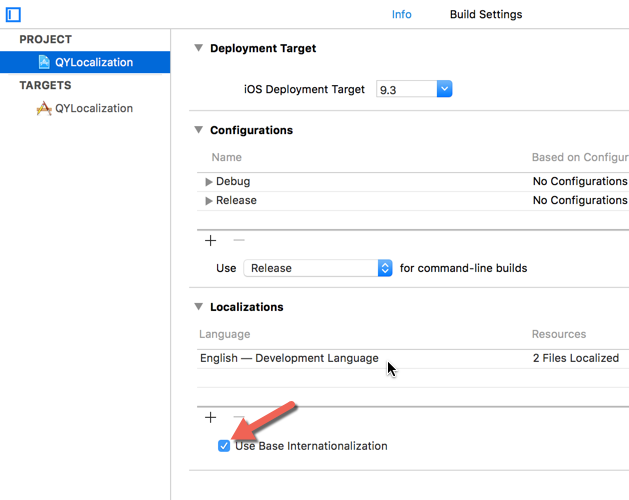This screenshot has height=500, width=629.
Task: Click the Based on Configuration column header
Action: (x=580, y=157)
